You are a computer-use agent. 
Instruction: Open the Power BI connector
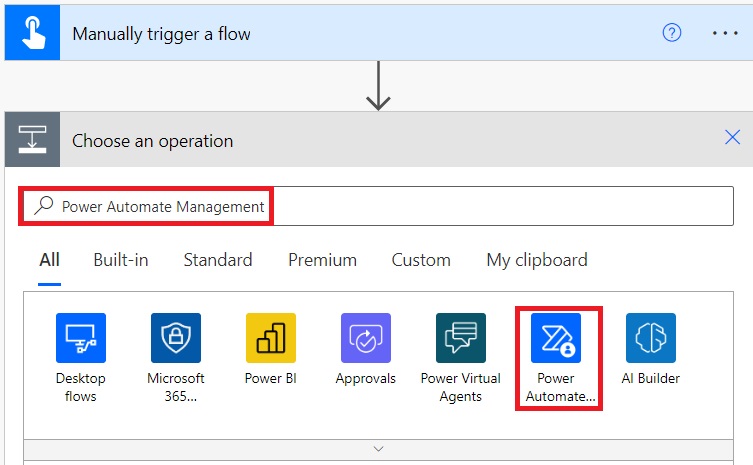(271, 338)
